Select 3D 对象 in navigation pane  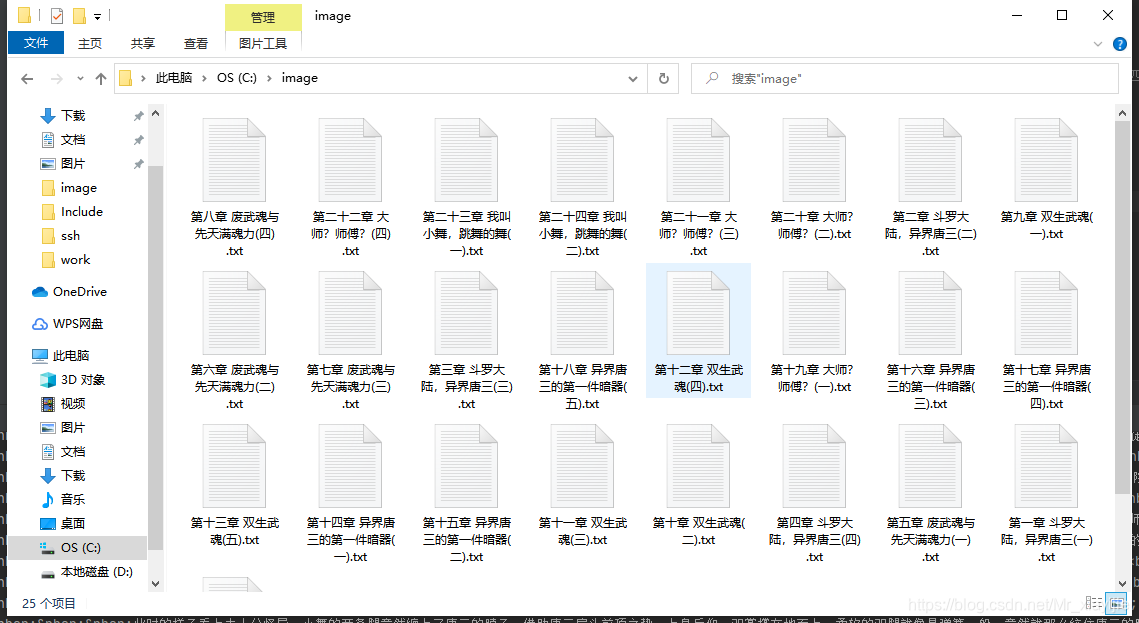coord(83,380)
